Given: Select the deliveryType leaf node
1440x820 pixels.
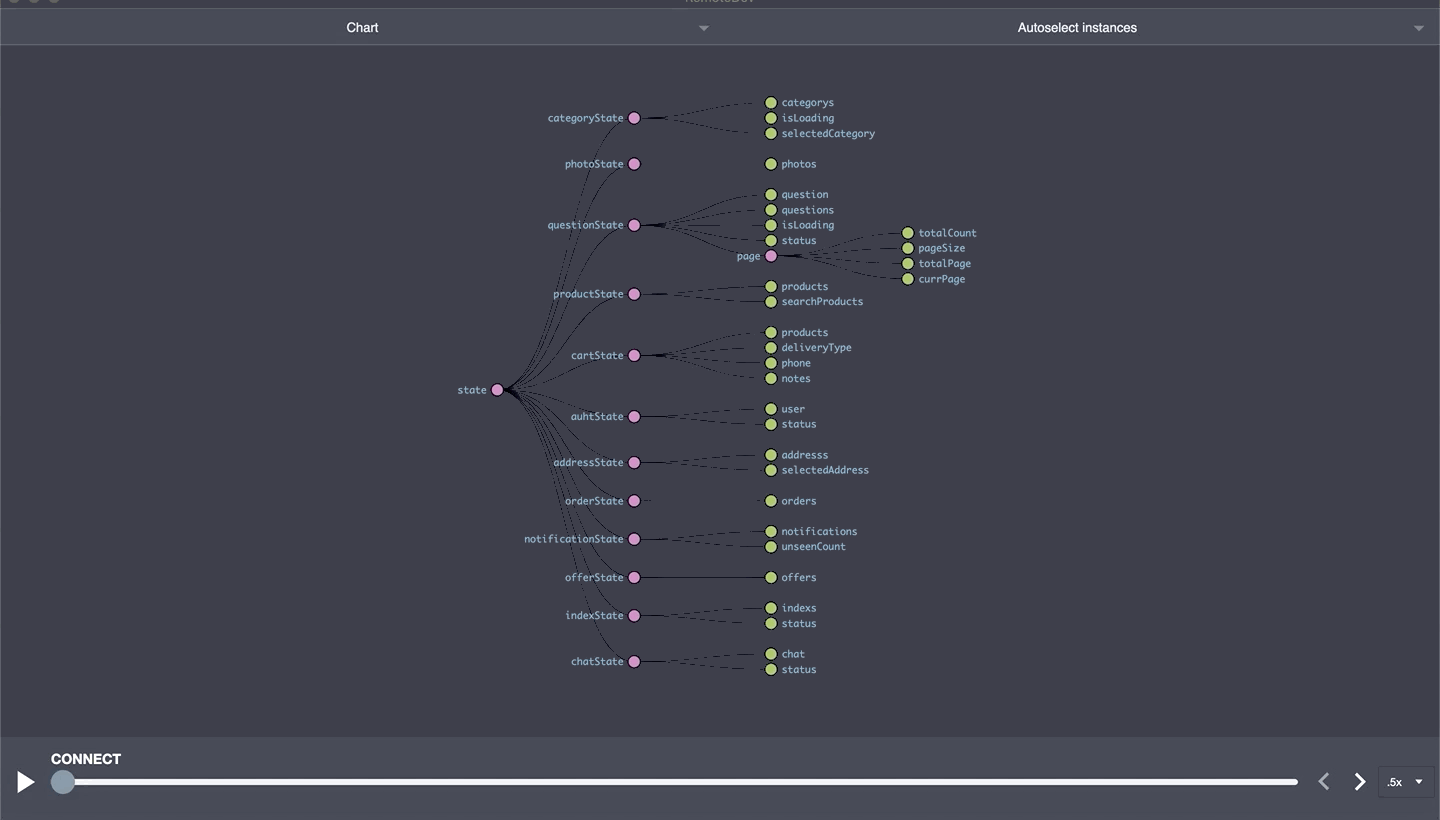Looking at the screenshot, I should click(x=771, y=347).
